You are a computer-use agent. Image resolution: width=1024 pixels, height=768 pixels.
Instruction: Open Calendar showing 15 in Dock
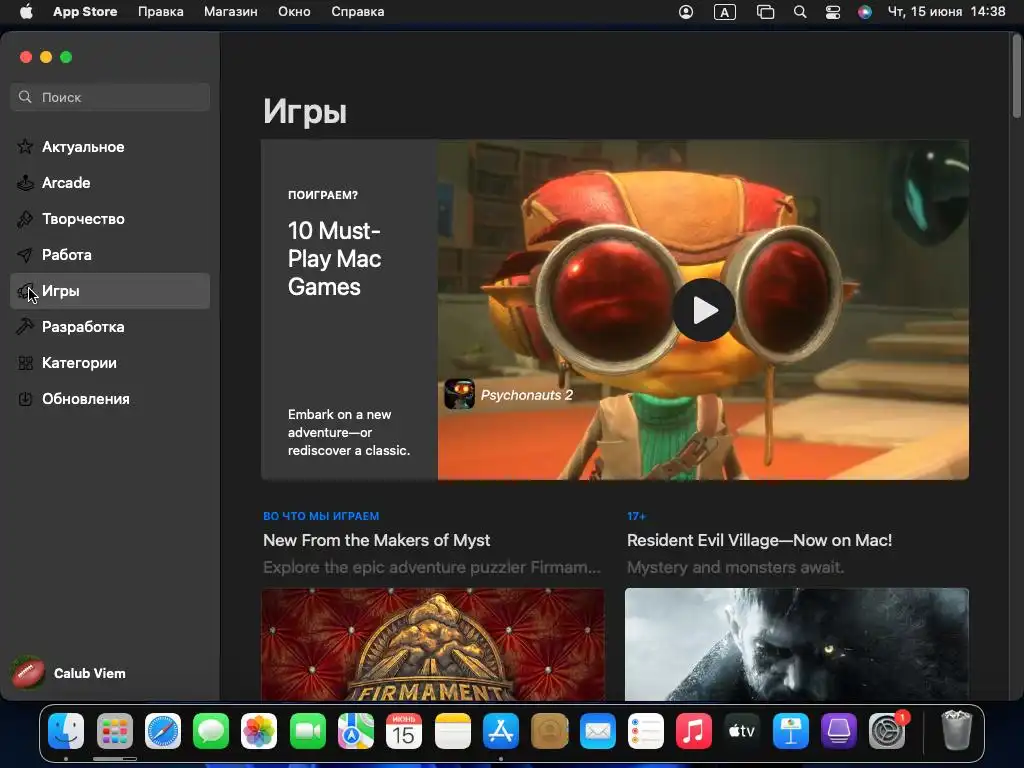click(404, 731)
